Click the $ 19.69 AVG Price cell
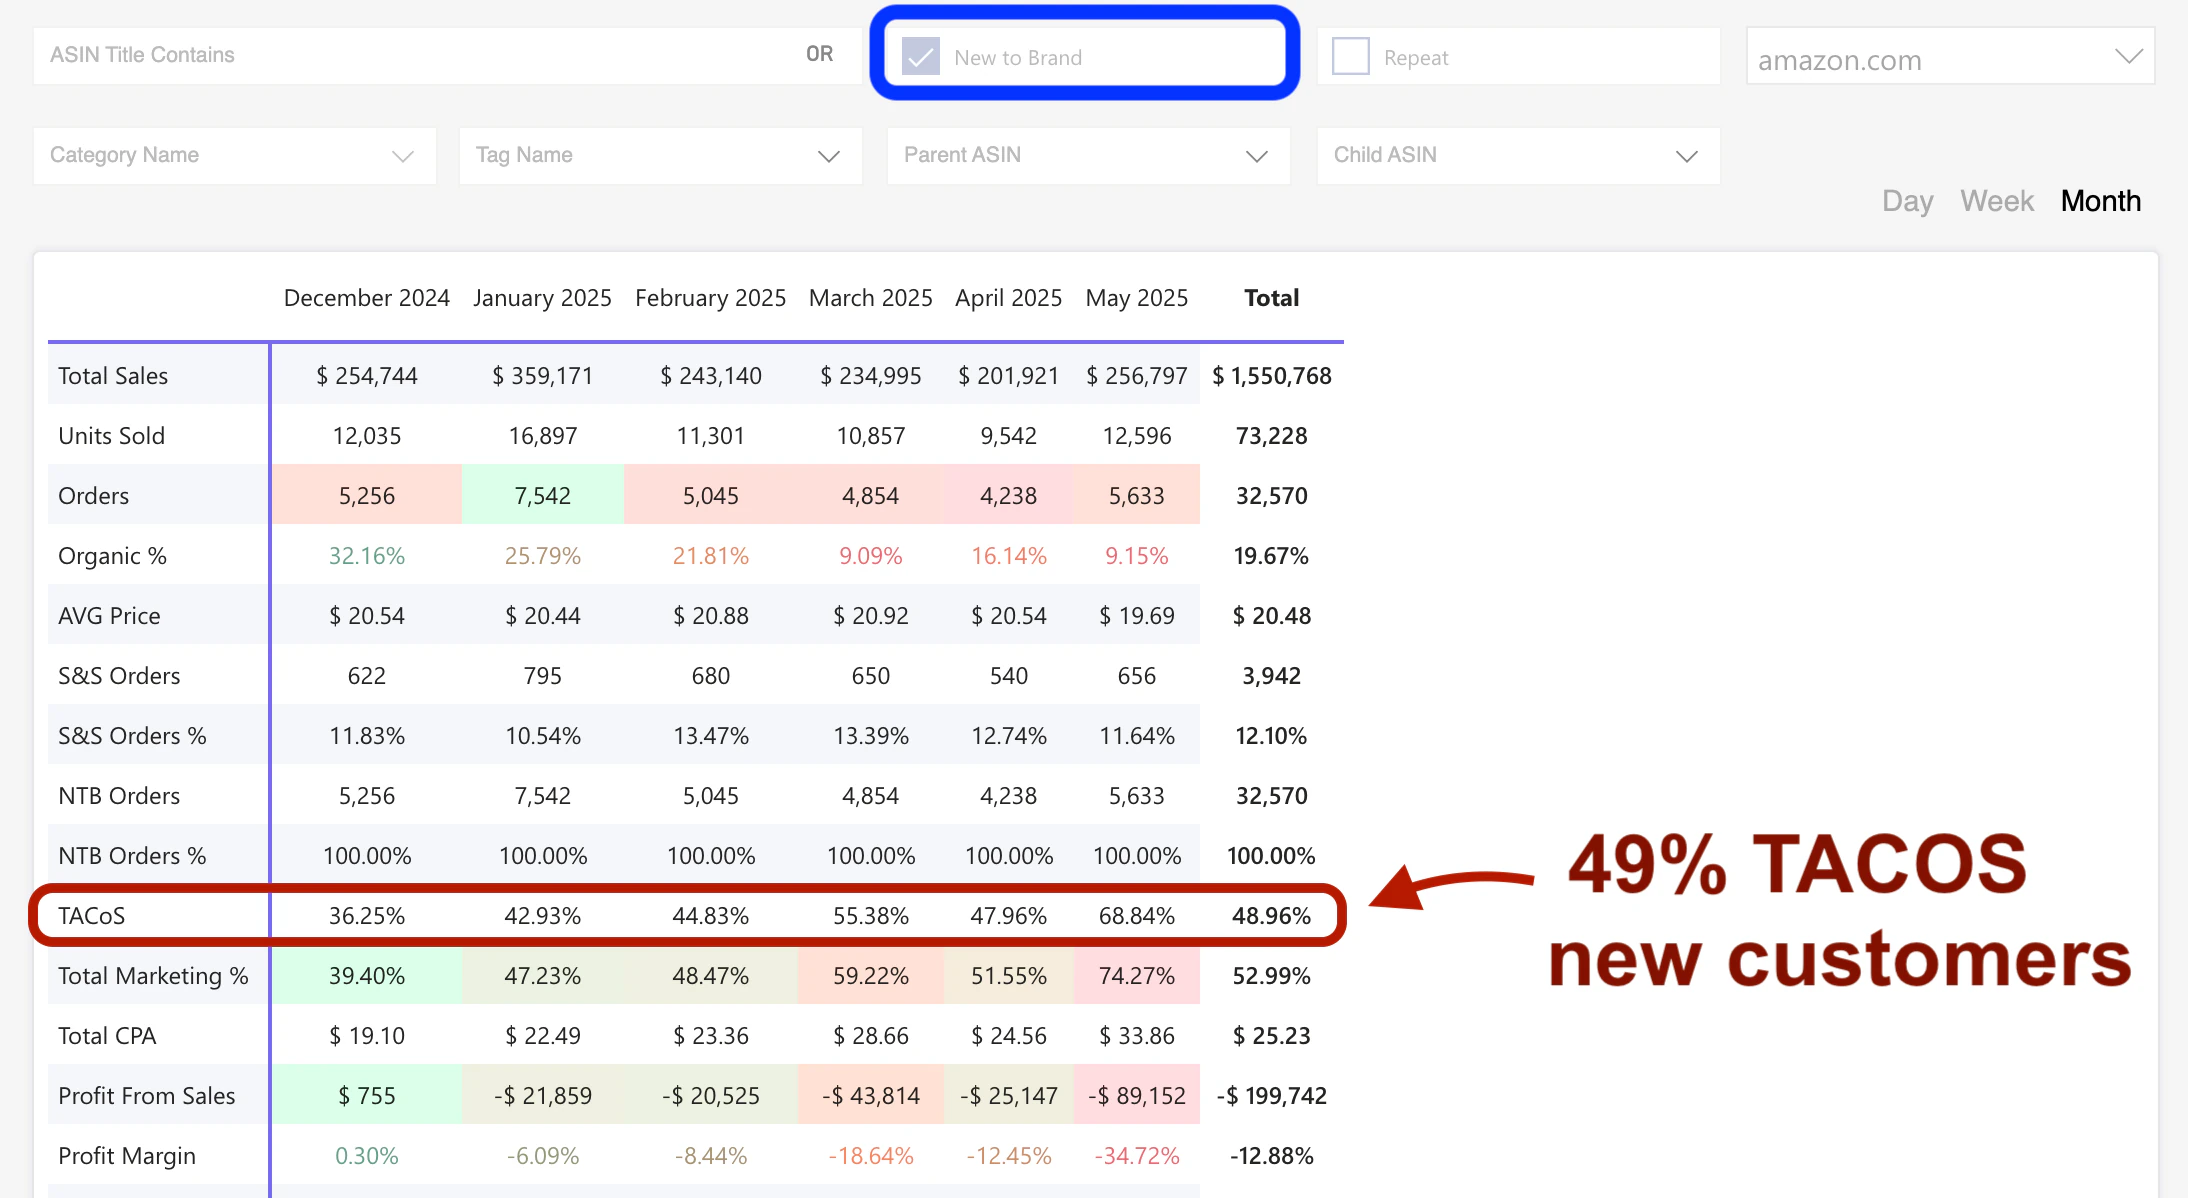2188x1198 pixels. tap(1137, 616)
